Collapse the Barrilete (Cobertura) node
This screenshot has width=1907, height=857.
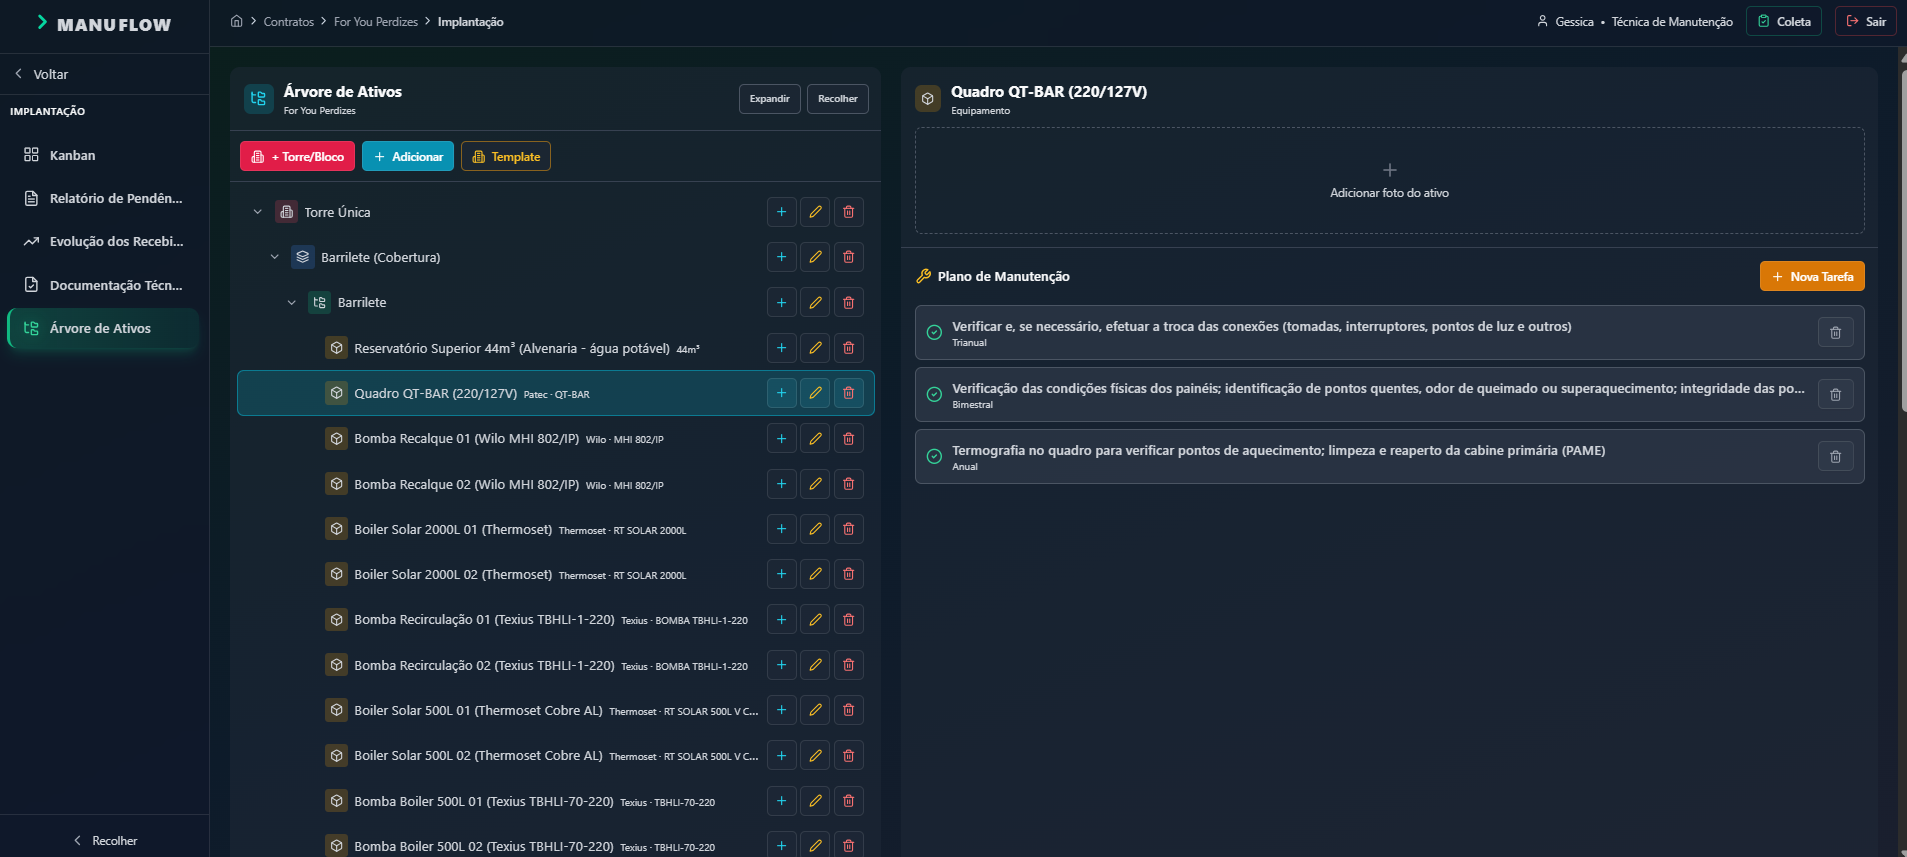click(x=274, y=257)
